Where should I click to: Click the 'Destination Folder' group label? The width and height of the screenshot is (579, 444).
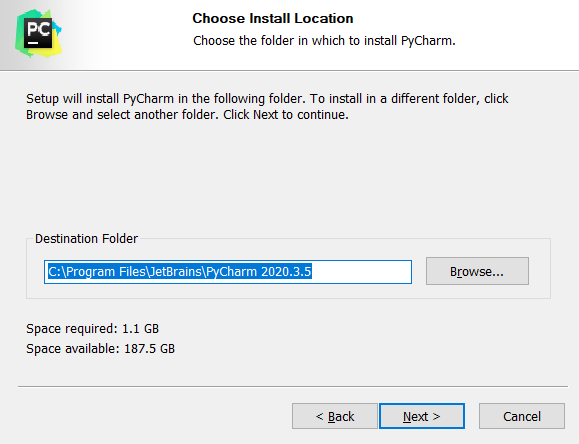tap(86, 239)
